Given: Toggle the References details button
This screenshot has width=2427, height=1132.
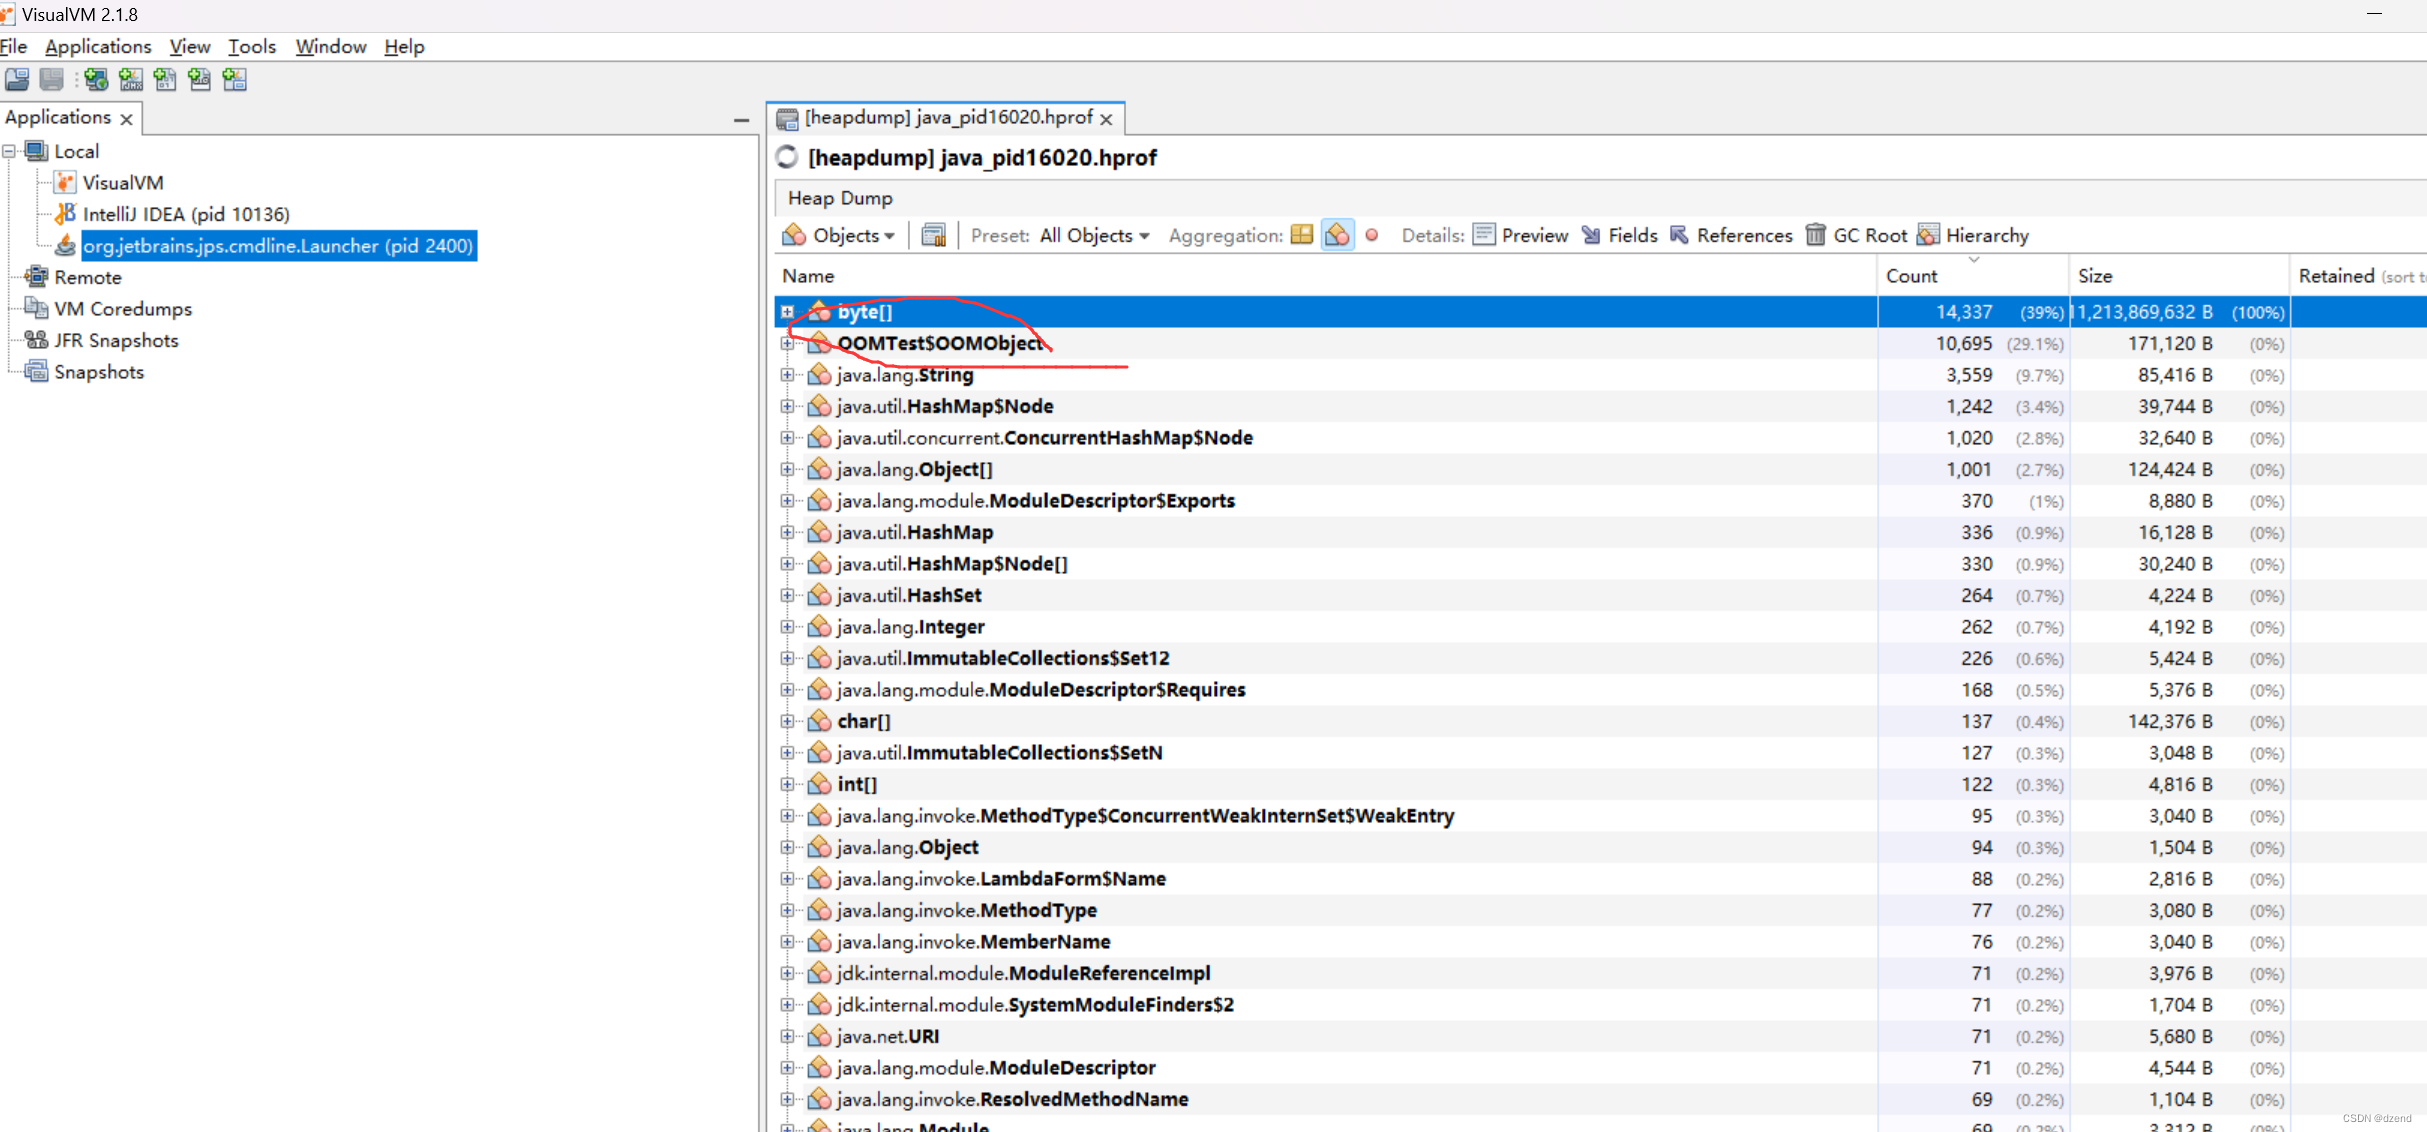Looking at the screenshot, I should [1731, 235].
